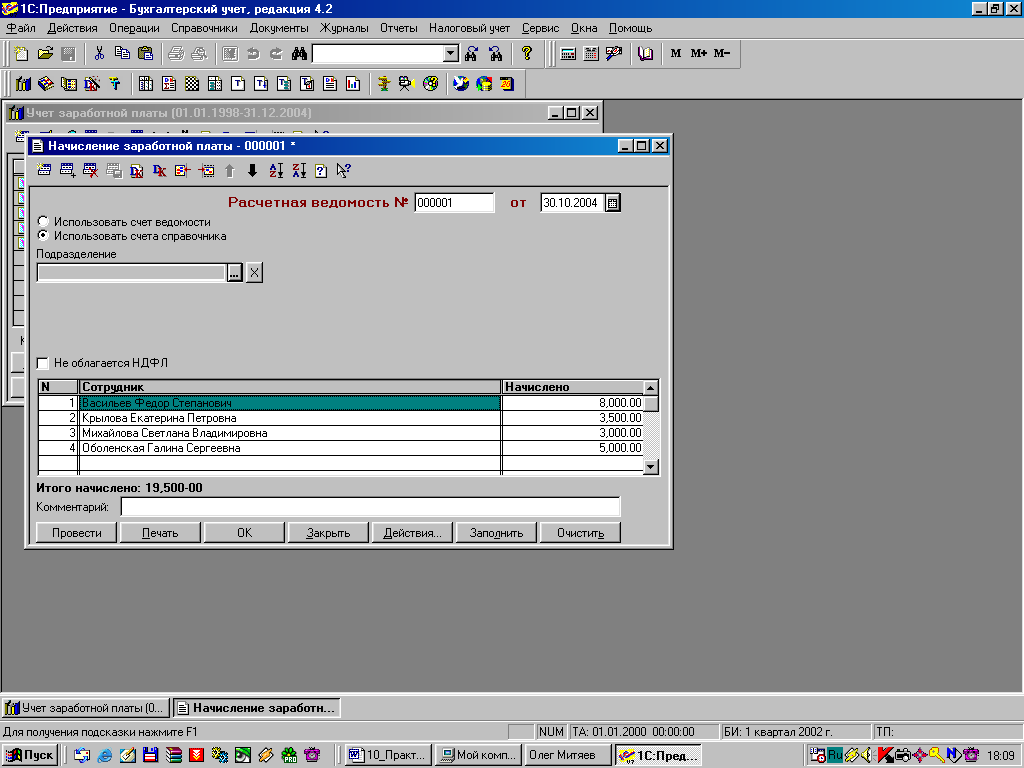
Task: Click the yellow question mark Help icon
Action: click(x=526, y=54)
